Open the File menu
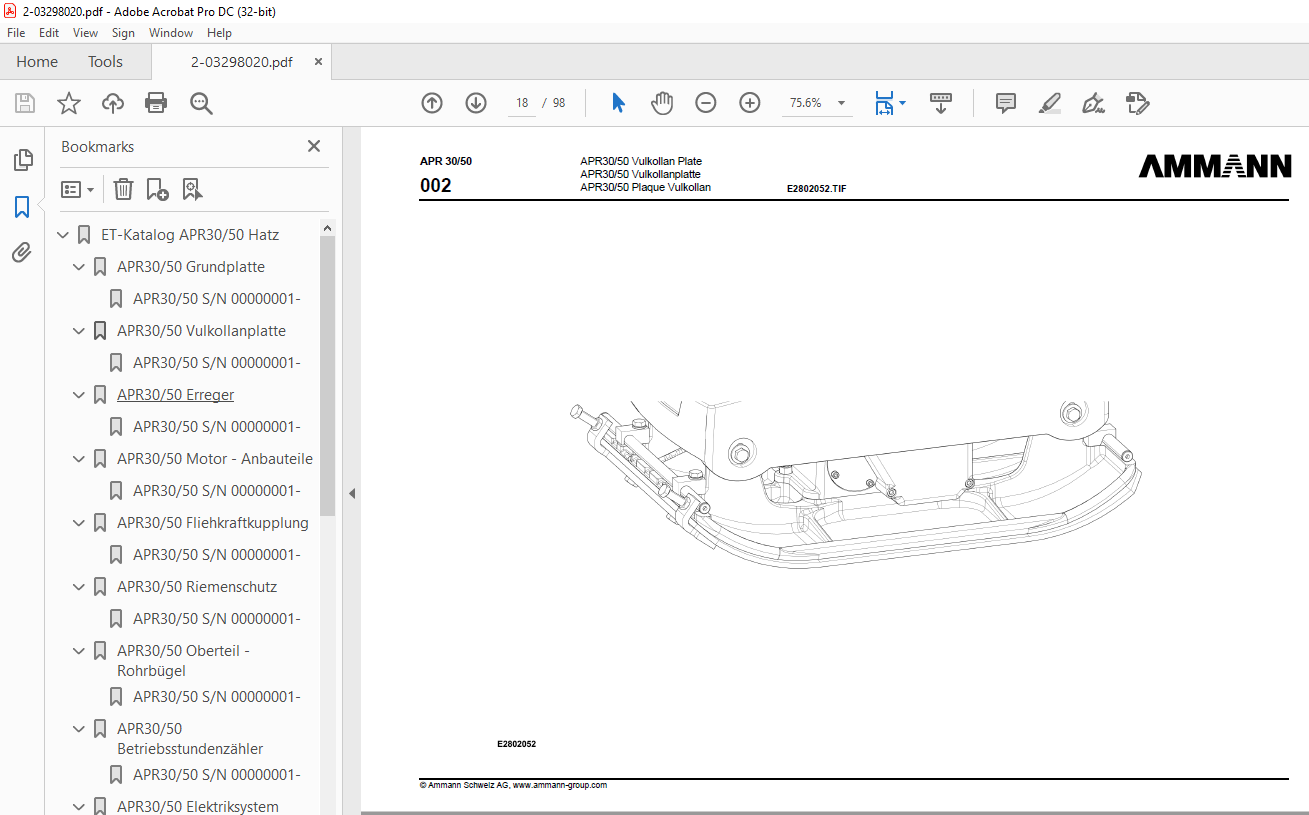The image size is (1309, 815). pos(16,33)
